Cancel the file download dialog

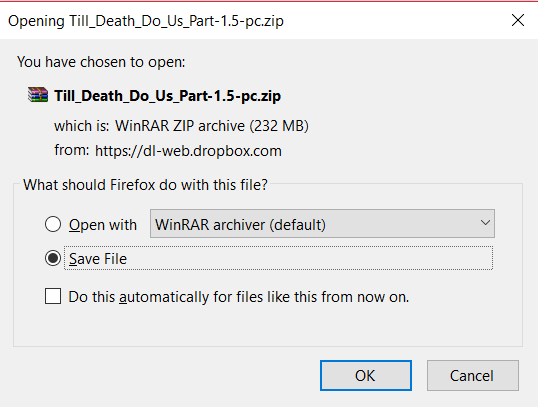point(472,375)
